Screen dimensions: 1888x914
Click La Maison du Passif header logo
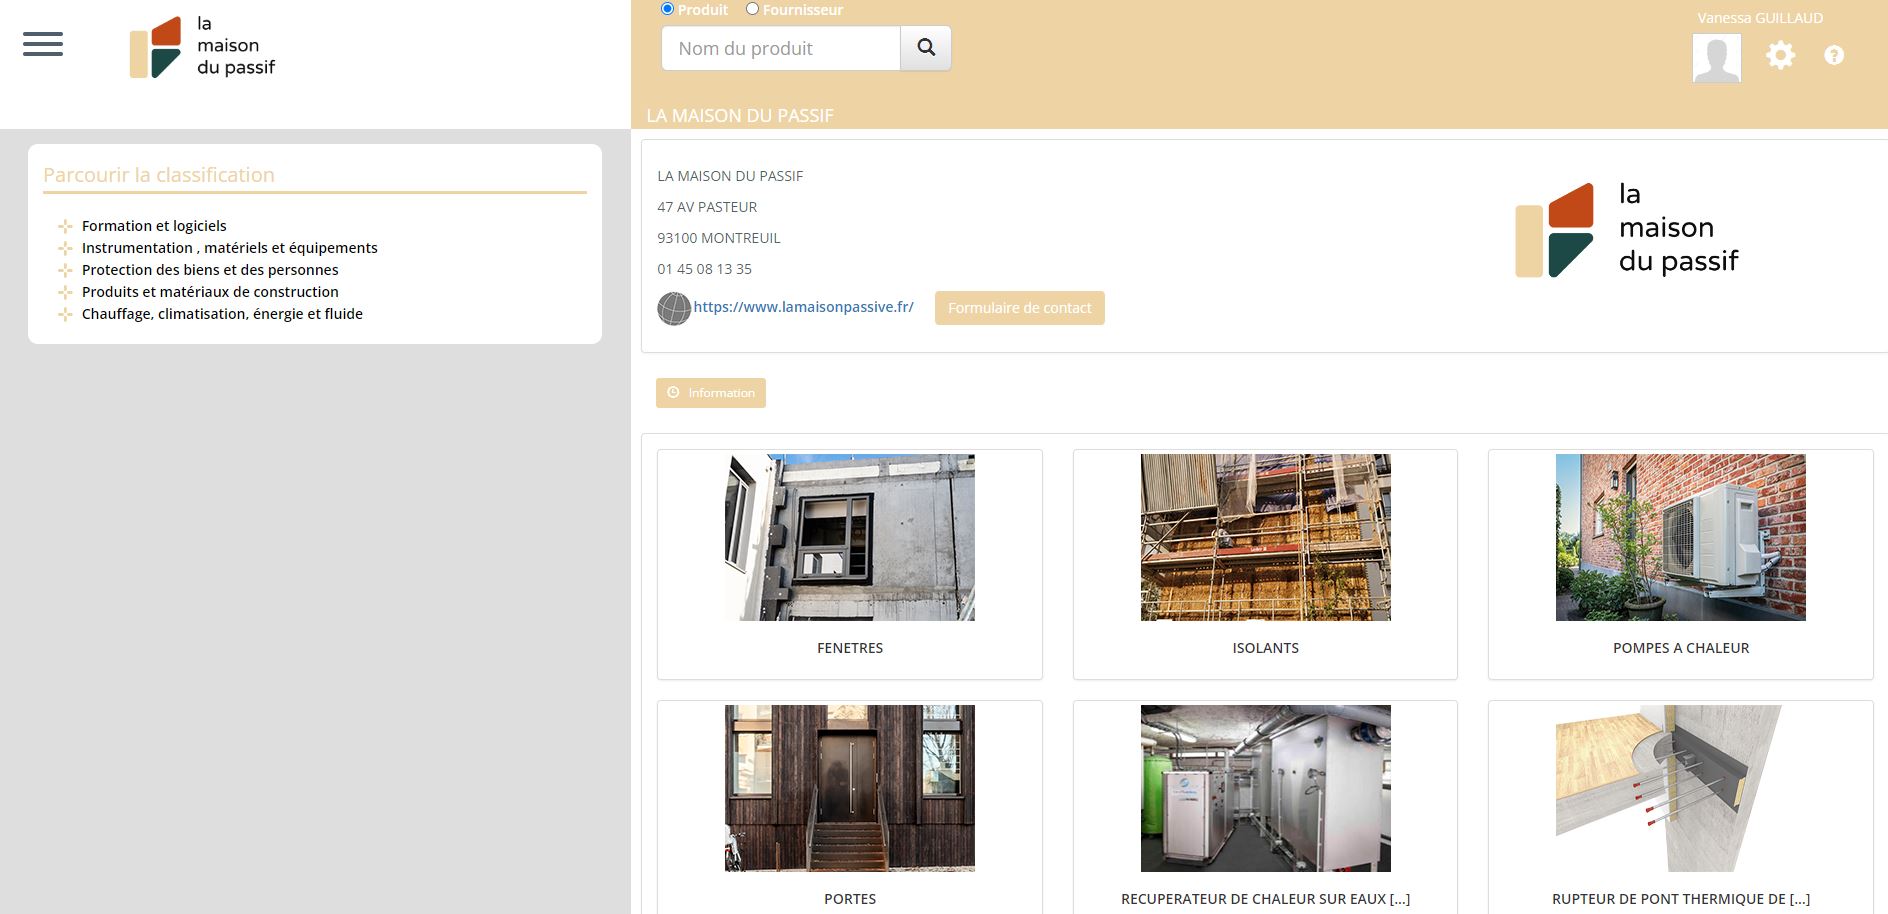click(202, 47)
